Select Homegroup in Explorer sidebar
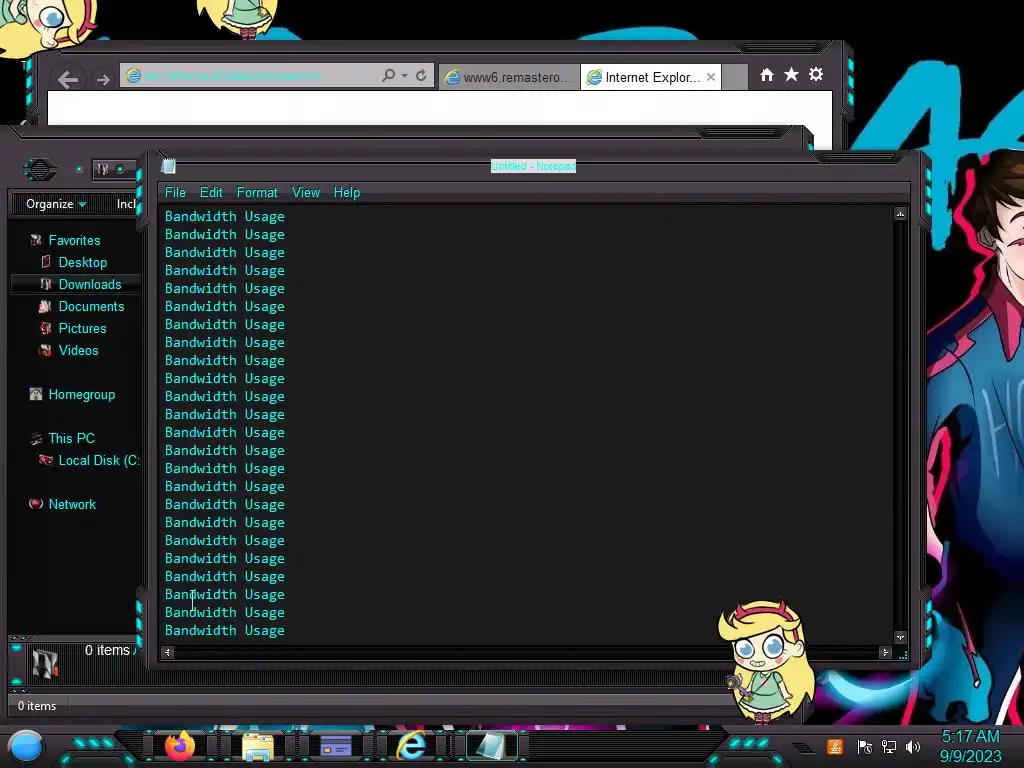This screenshot has height=768, width=1024. 82,394
